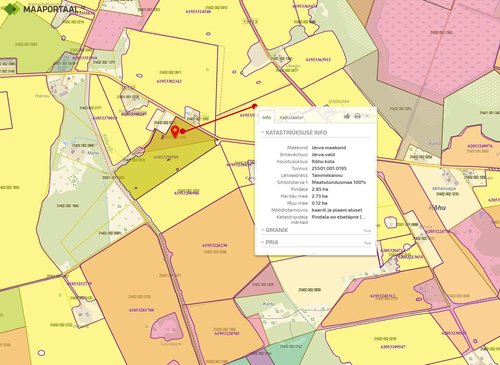The width and height of the screenshot is (500, 365).
Task: Click the truncated 'Pindala on ebatäpne' note
Action: tap(339, 217)
